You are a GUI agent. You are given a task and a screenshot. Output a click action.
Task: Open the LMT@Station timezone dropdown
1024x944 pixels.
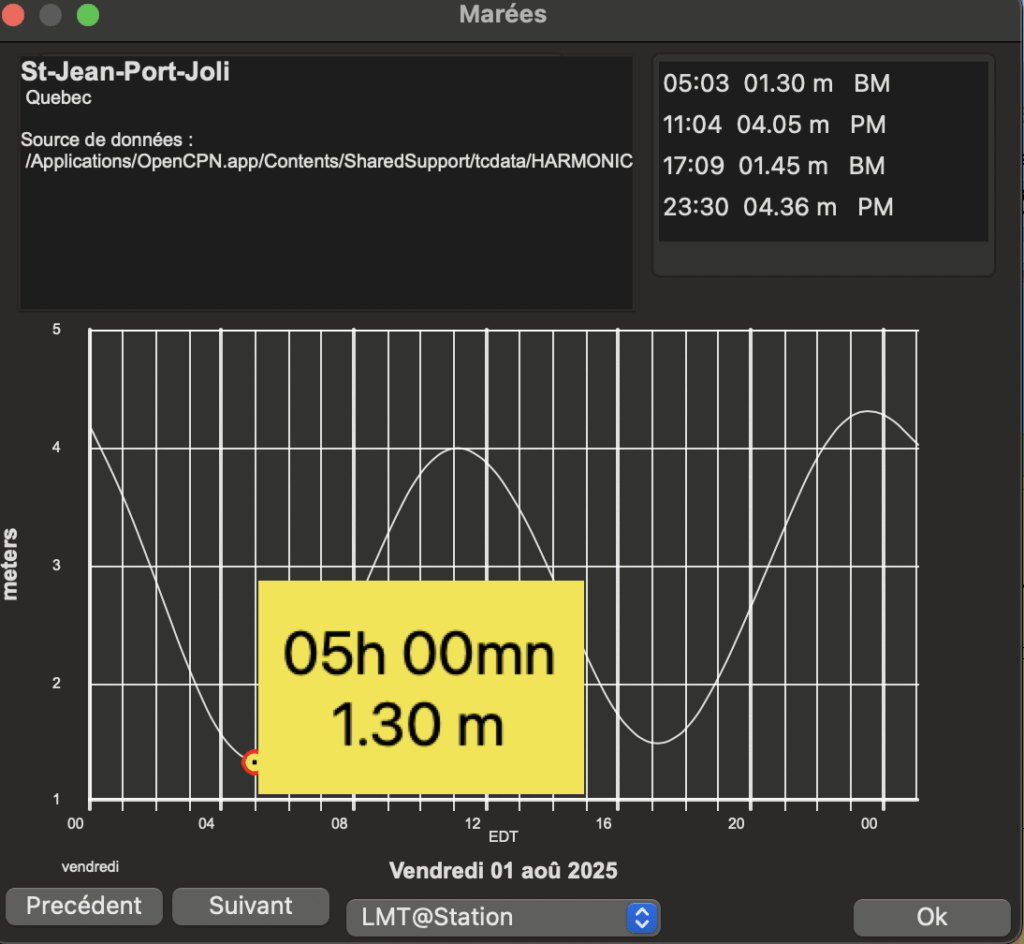point(502,917)
